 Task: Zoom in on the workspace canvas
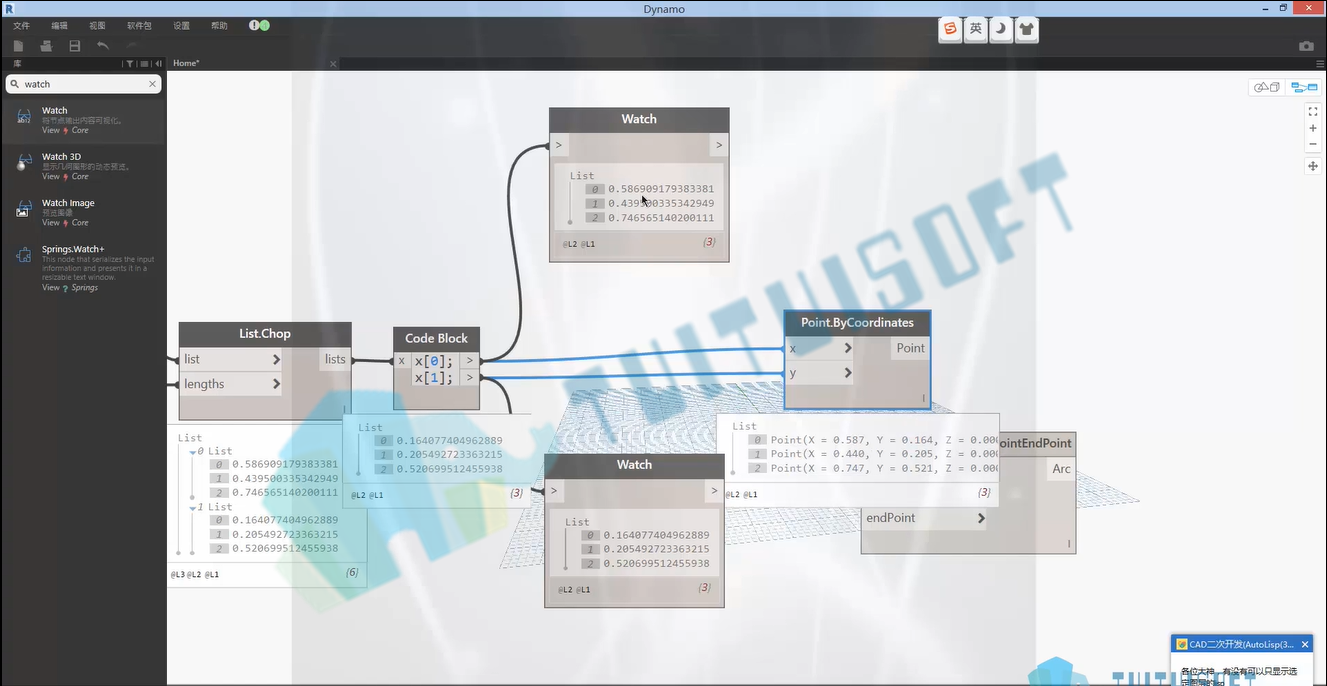pos(1313,128)
